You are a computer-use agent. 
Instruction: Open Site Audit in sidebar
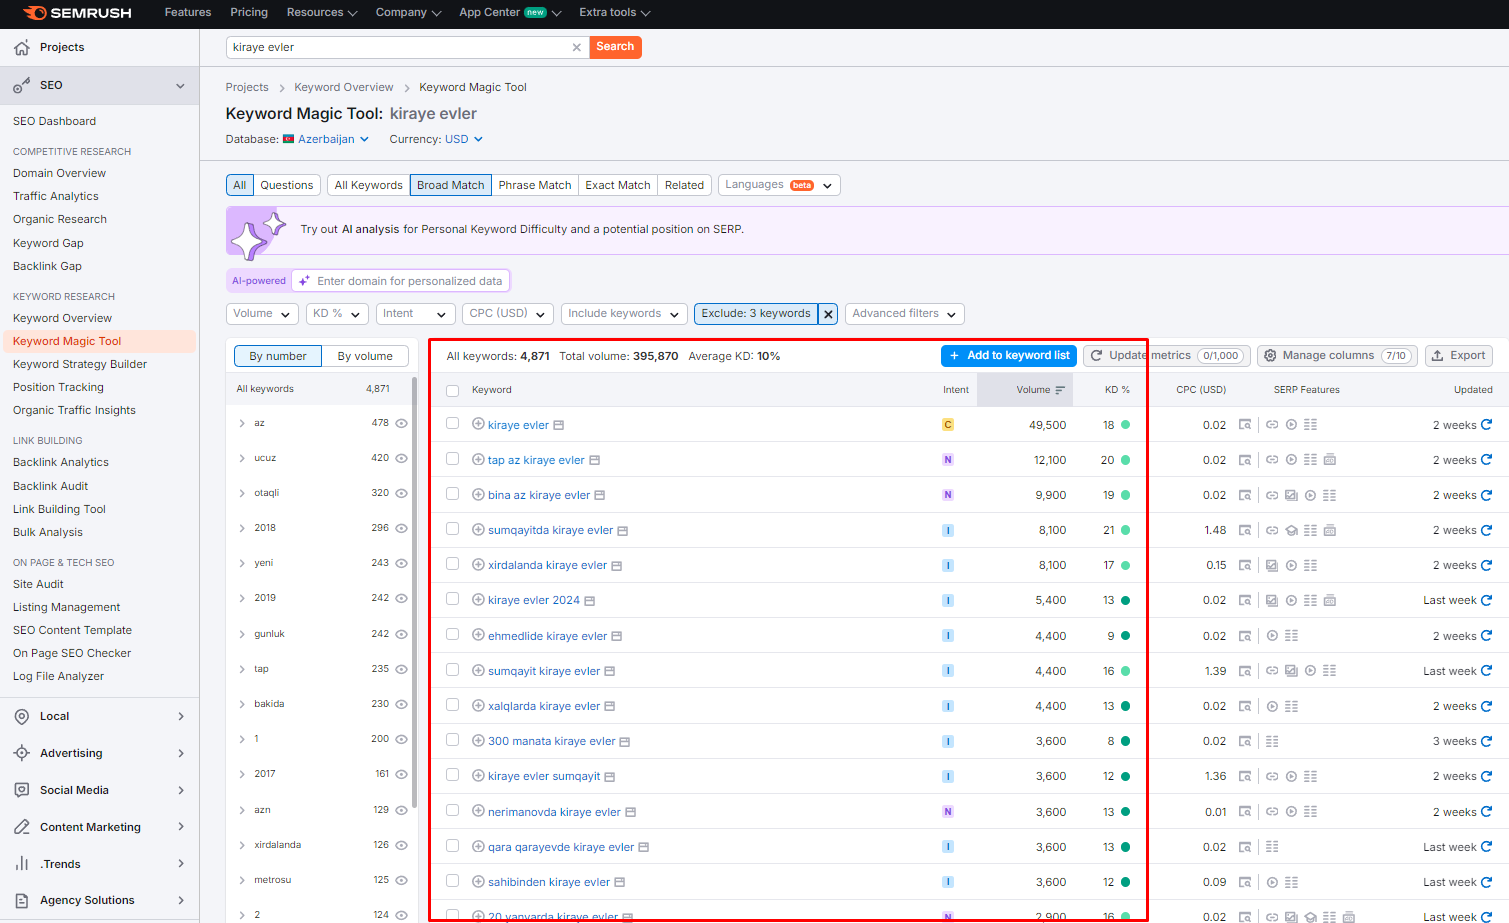pos(38,584)
